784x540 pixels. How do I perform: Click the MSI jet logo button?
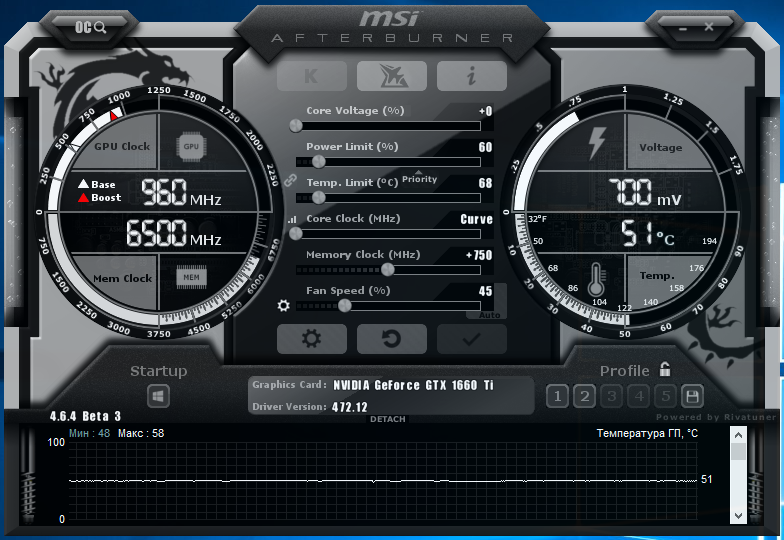[x=392, y=76]
